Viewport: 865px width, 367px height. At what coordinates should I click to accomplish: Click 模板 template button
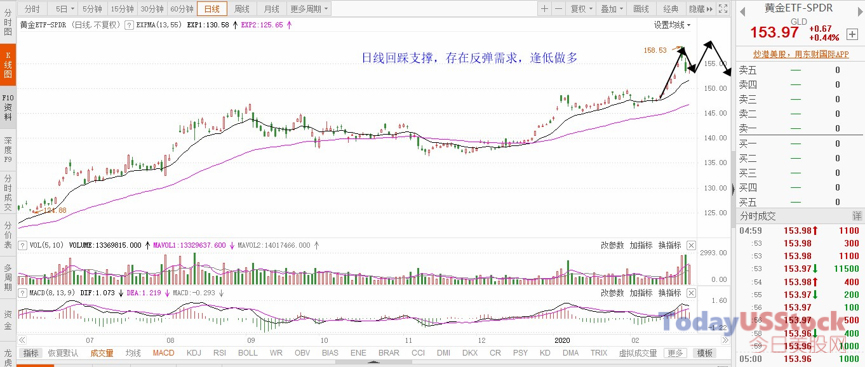pyautogui.click(x=704, y=353)
